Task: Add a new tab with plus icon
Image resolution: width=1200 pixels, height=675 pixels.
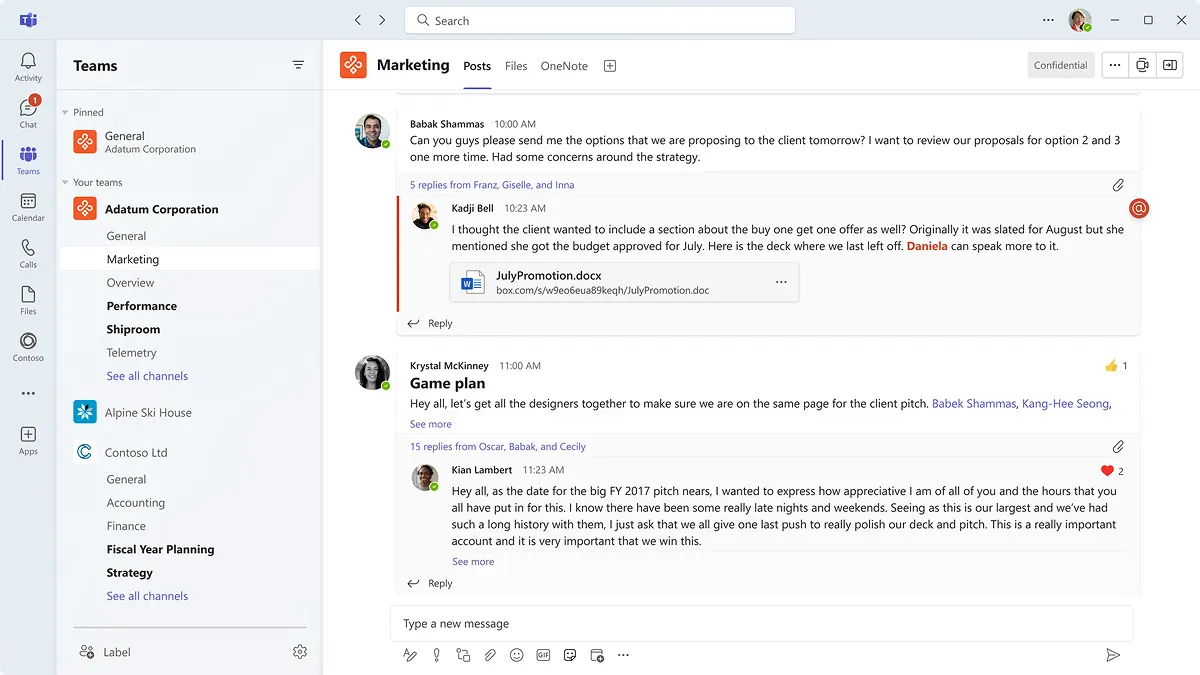Action: [x=610, y=66]
